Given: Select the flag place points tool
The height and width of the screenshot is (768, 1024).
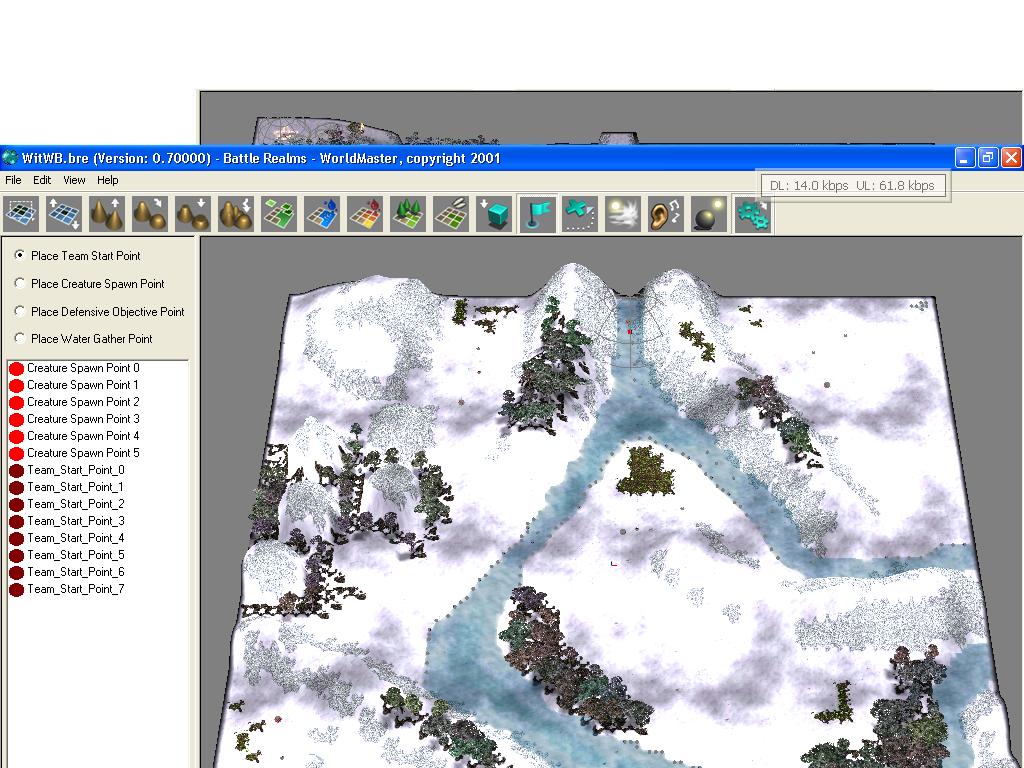Looking at the screenshot, I should 538,214.
